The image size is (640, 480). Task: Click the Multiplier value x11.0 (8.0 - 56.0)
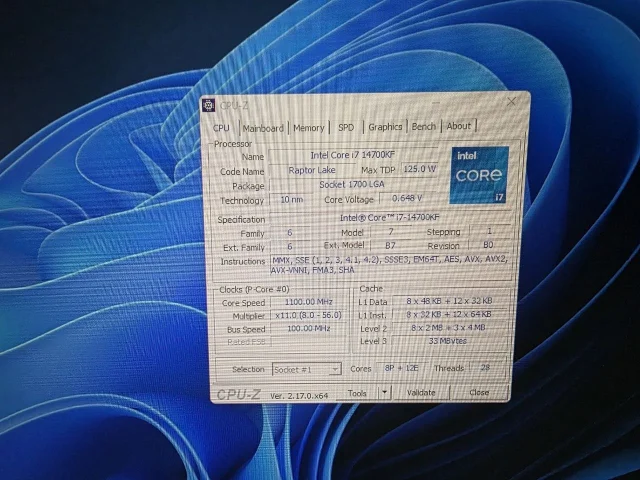pos(309,315)
